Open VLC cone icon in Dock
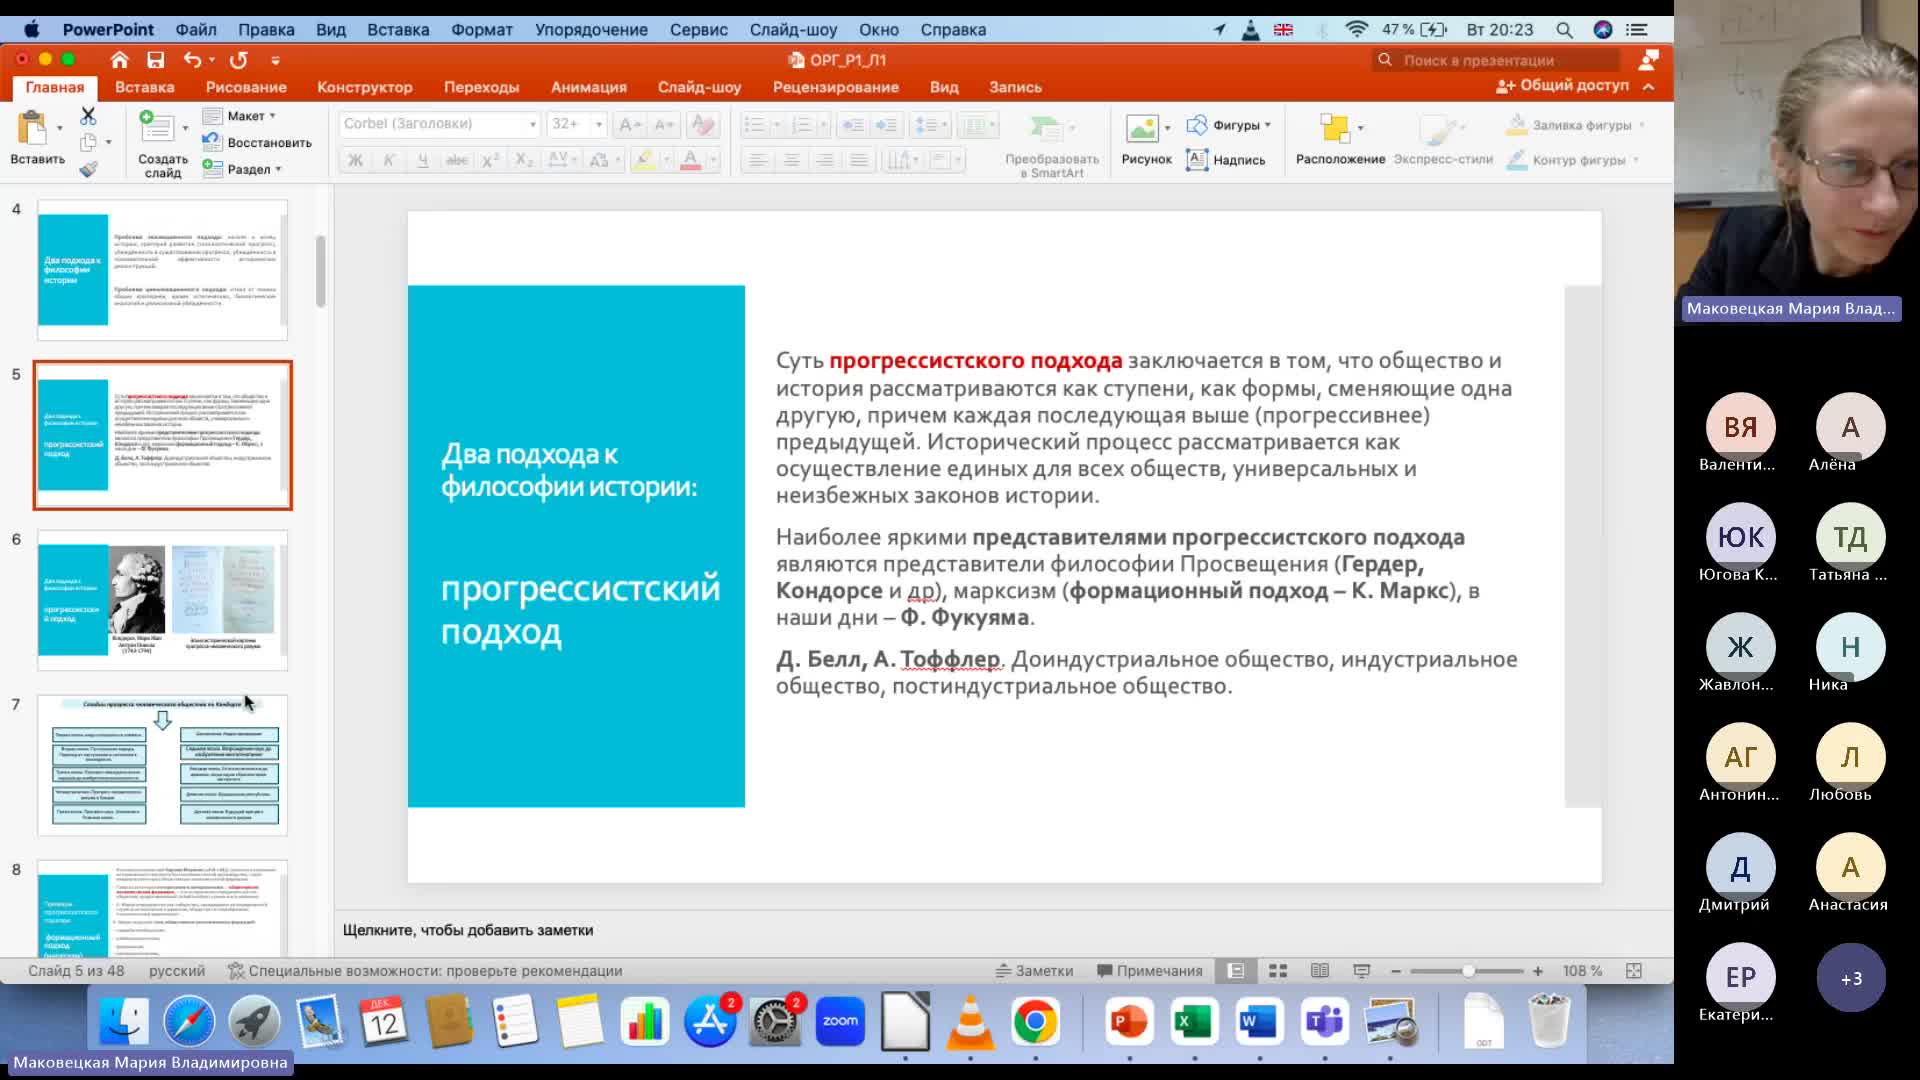The width and height of the screenshot is (1920, 1080). pos(970,1021)
